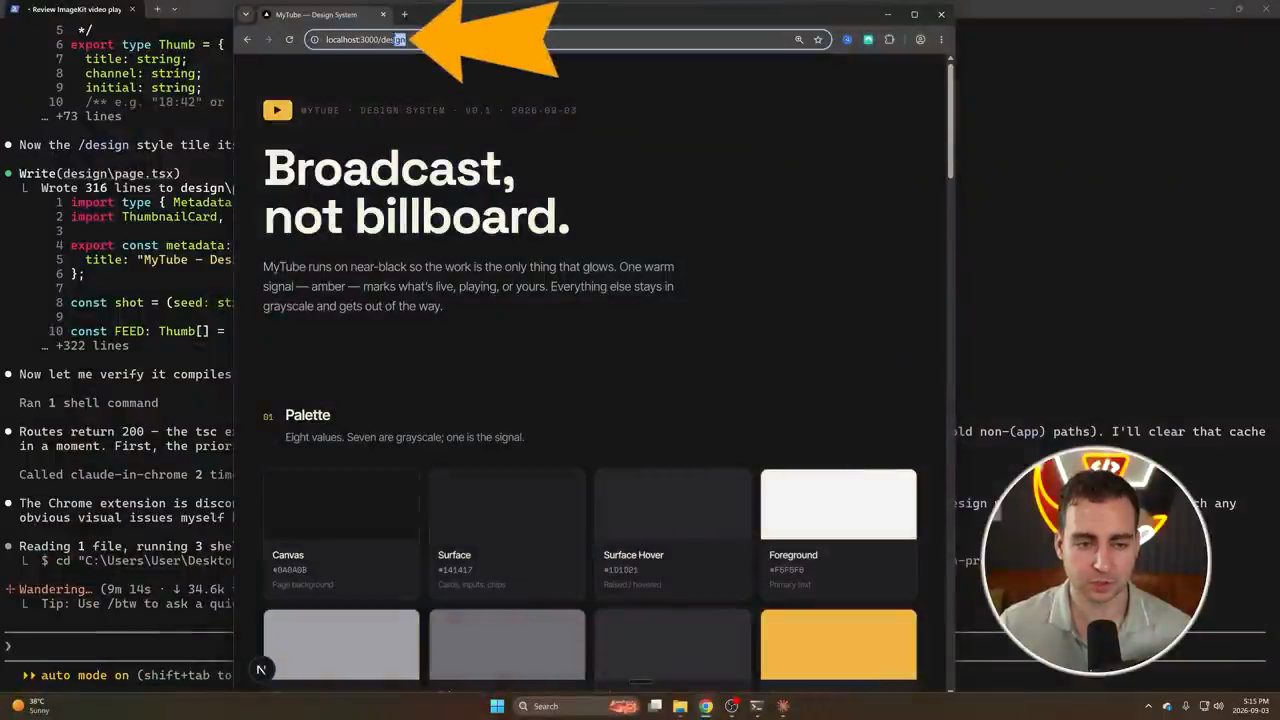The width and height of the screenshot is (1280, 720).
Task: Click the 'Ran 1 shell command' terminal line
Action: pos(88,403)
